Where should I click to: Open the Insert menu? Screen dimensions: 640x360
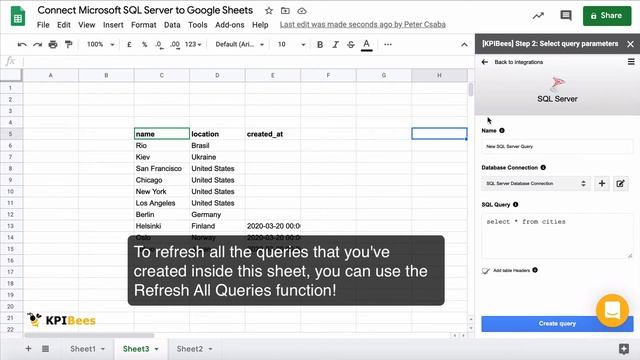(x=113, y=25)
